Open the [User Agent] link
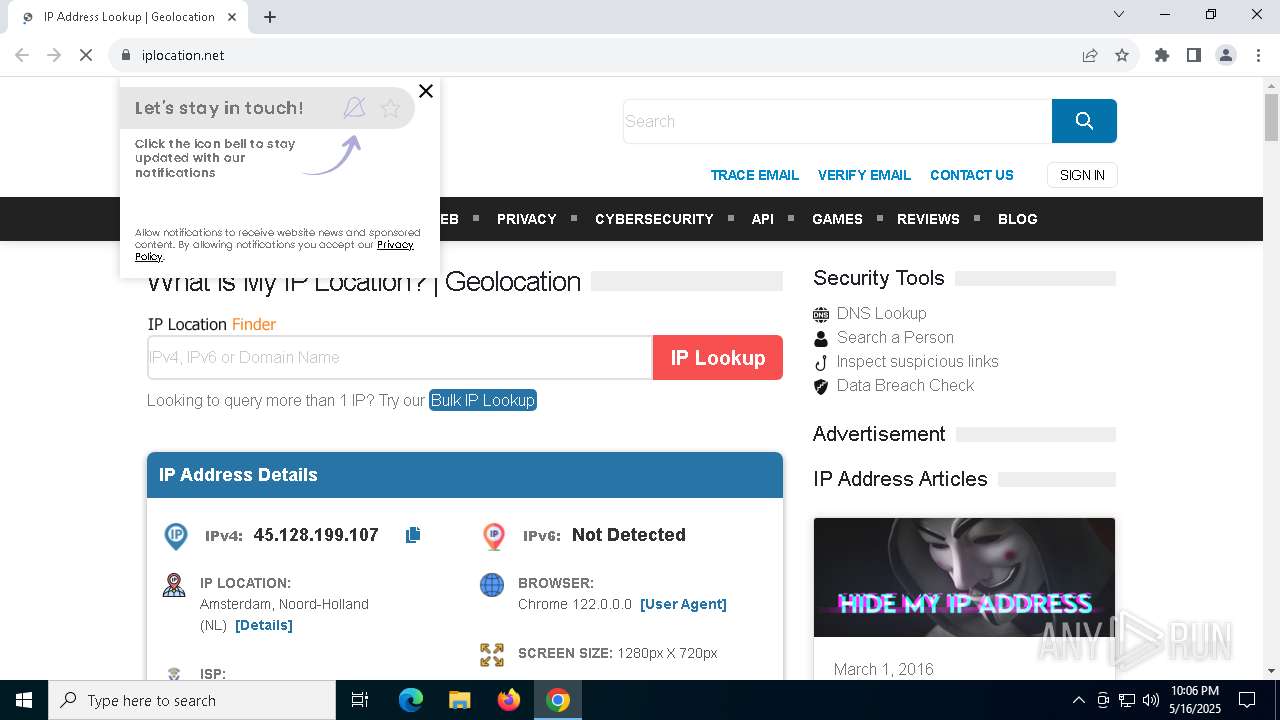This screenshot has height=720, width=1280. pos(683,604)
